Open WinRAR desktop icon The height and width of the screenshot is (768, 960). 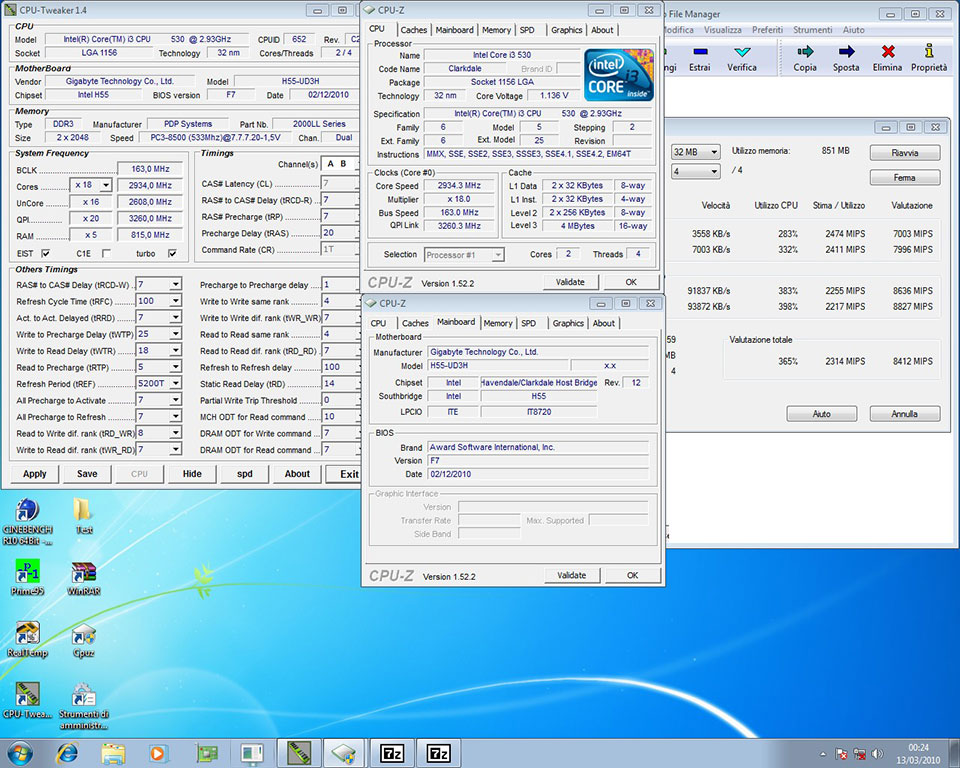click(x=83, y=579)
